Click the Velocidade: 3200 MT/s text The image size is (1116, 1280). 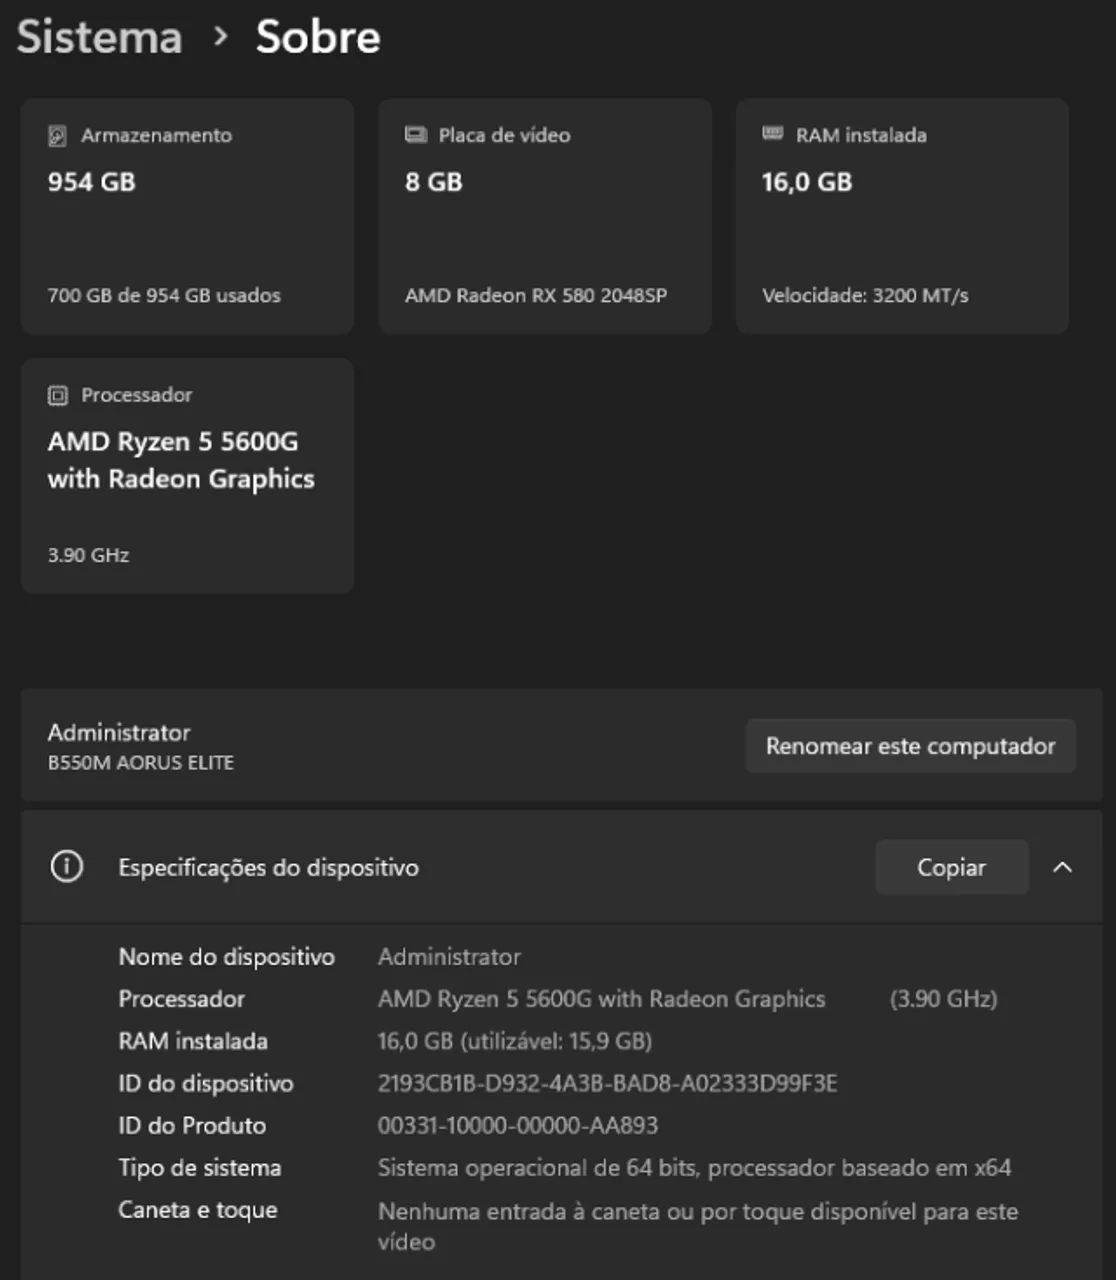coord(865,296)
